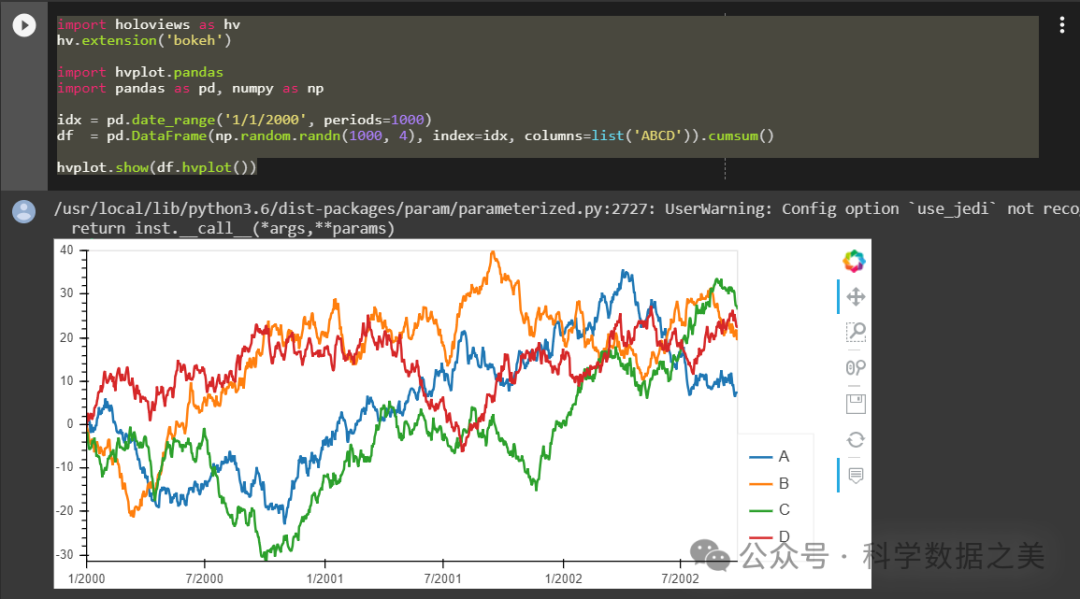1080x599 pixels.
Task: Click the green line color swatch in legend
Action: tap(761, 510)
